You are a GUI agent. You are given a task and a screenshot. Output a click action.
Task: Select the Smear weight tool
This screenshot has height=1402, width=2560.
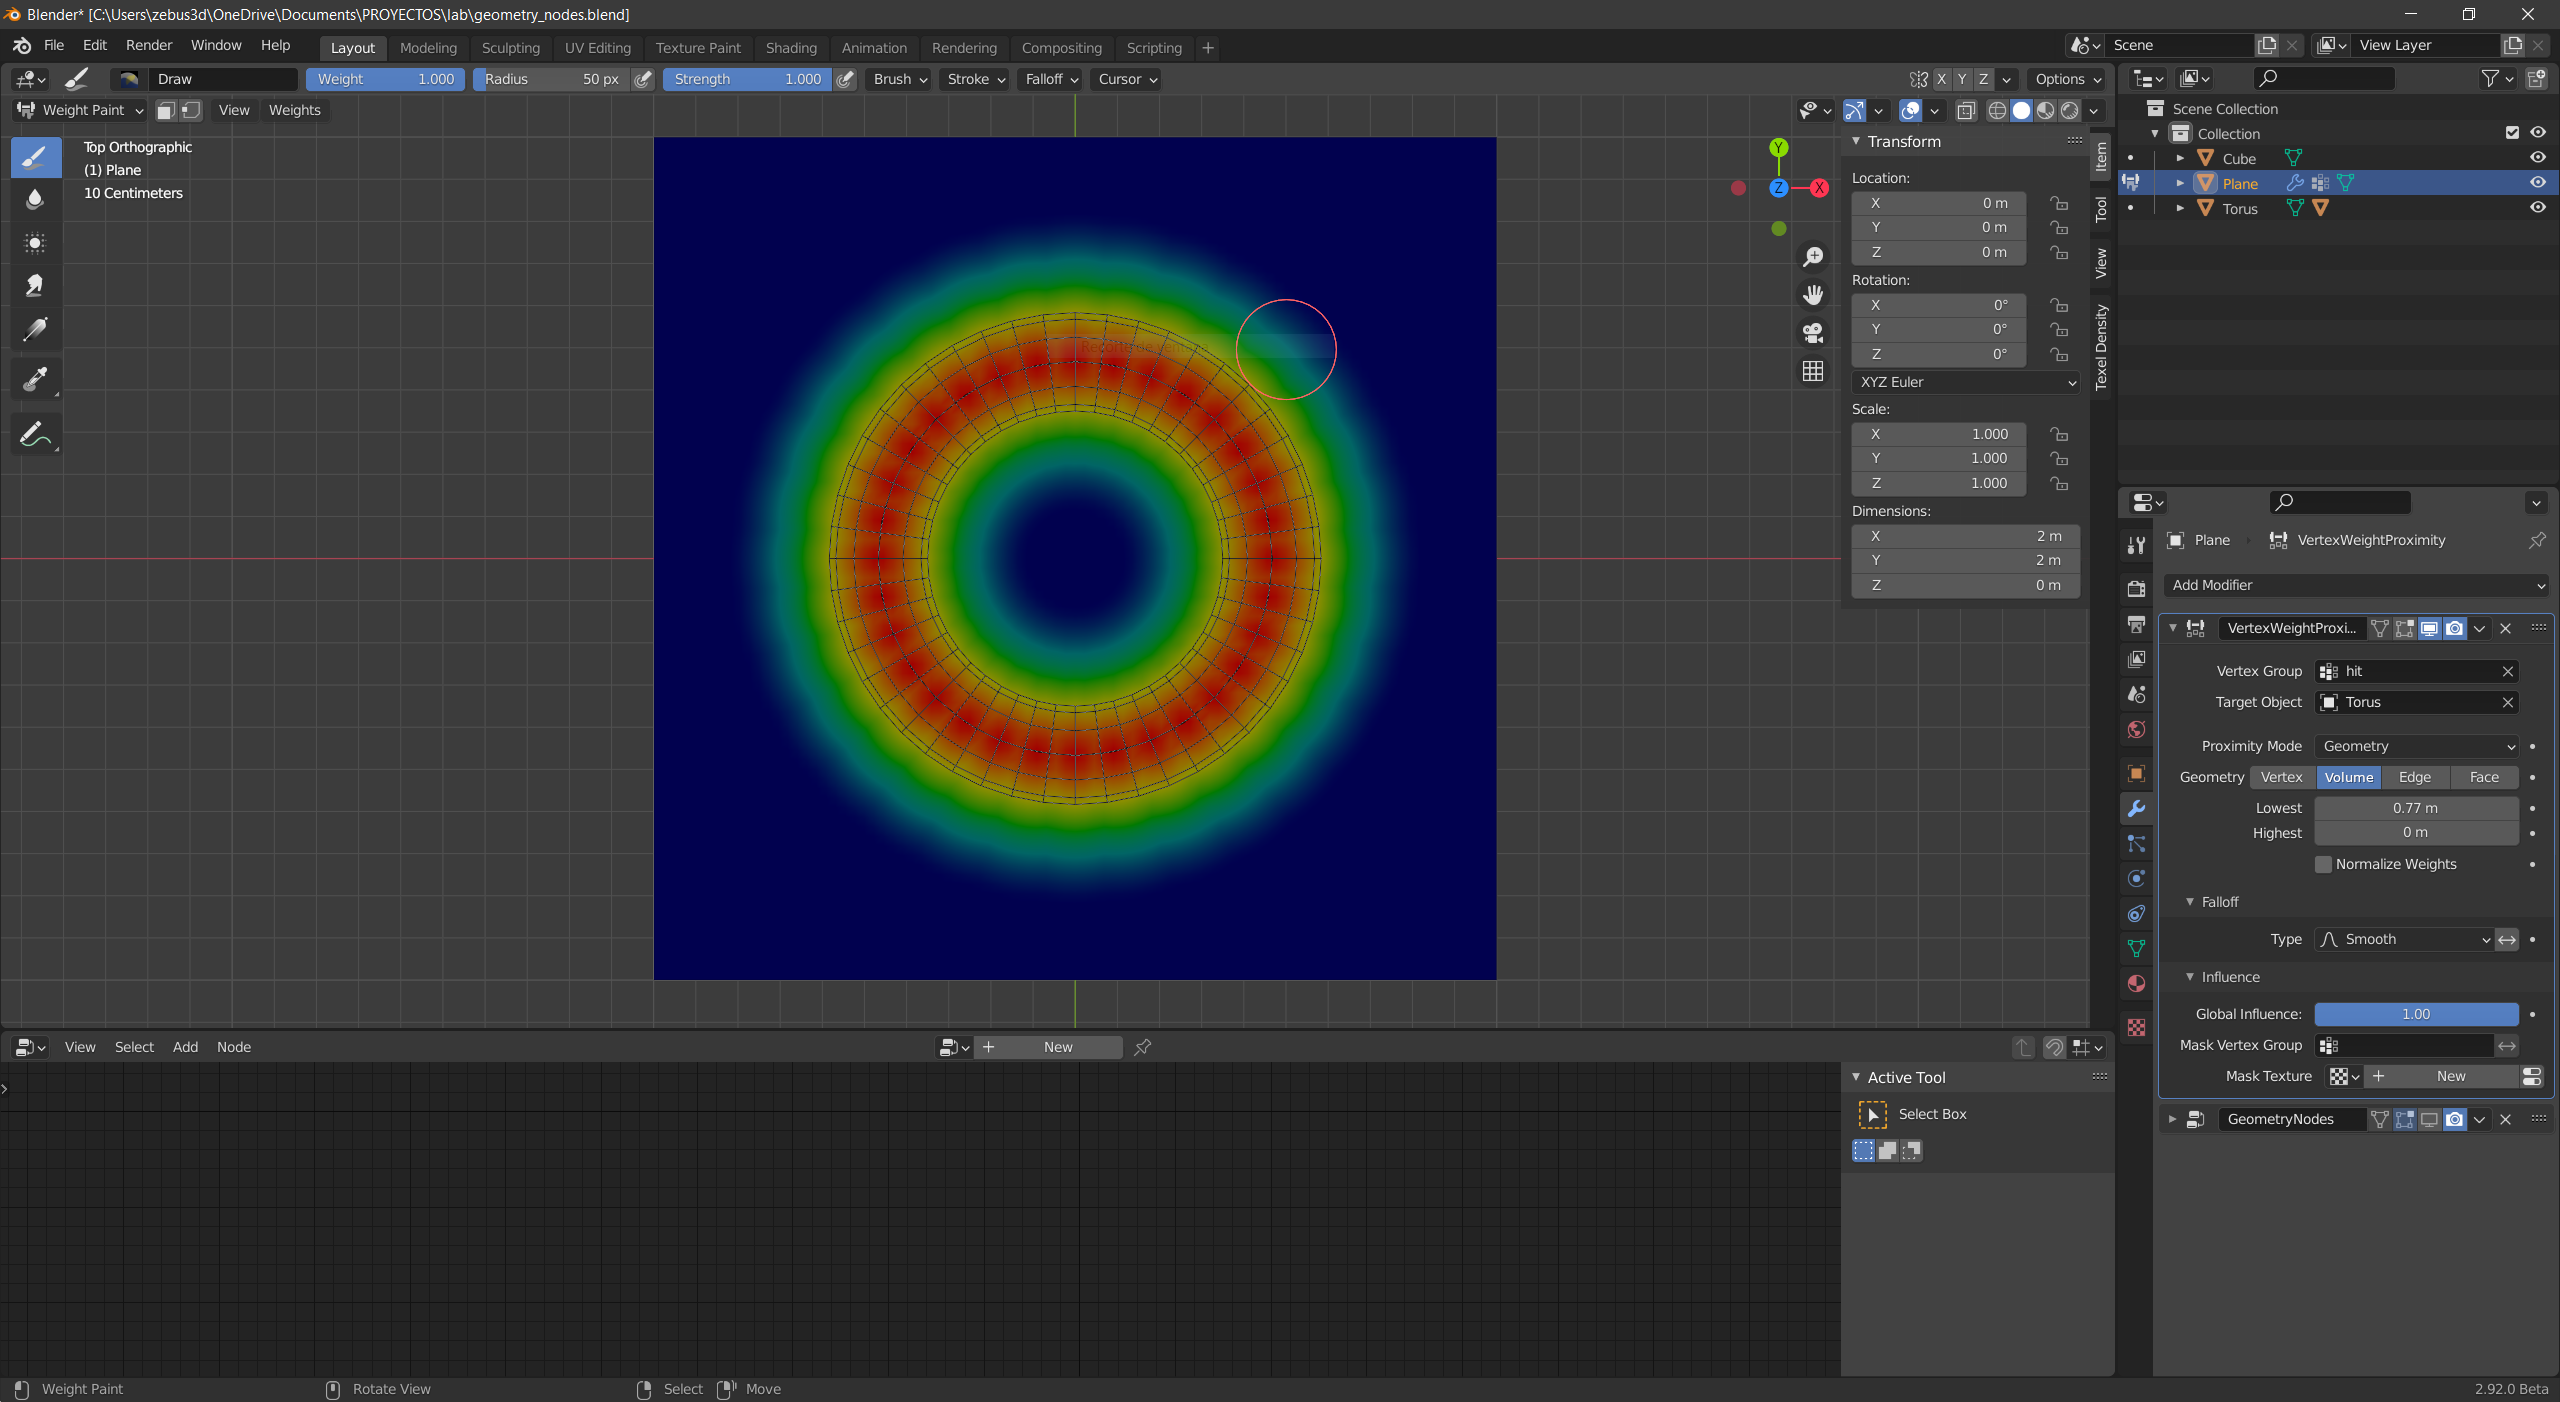tap(35, 286)
